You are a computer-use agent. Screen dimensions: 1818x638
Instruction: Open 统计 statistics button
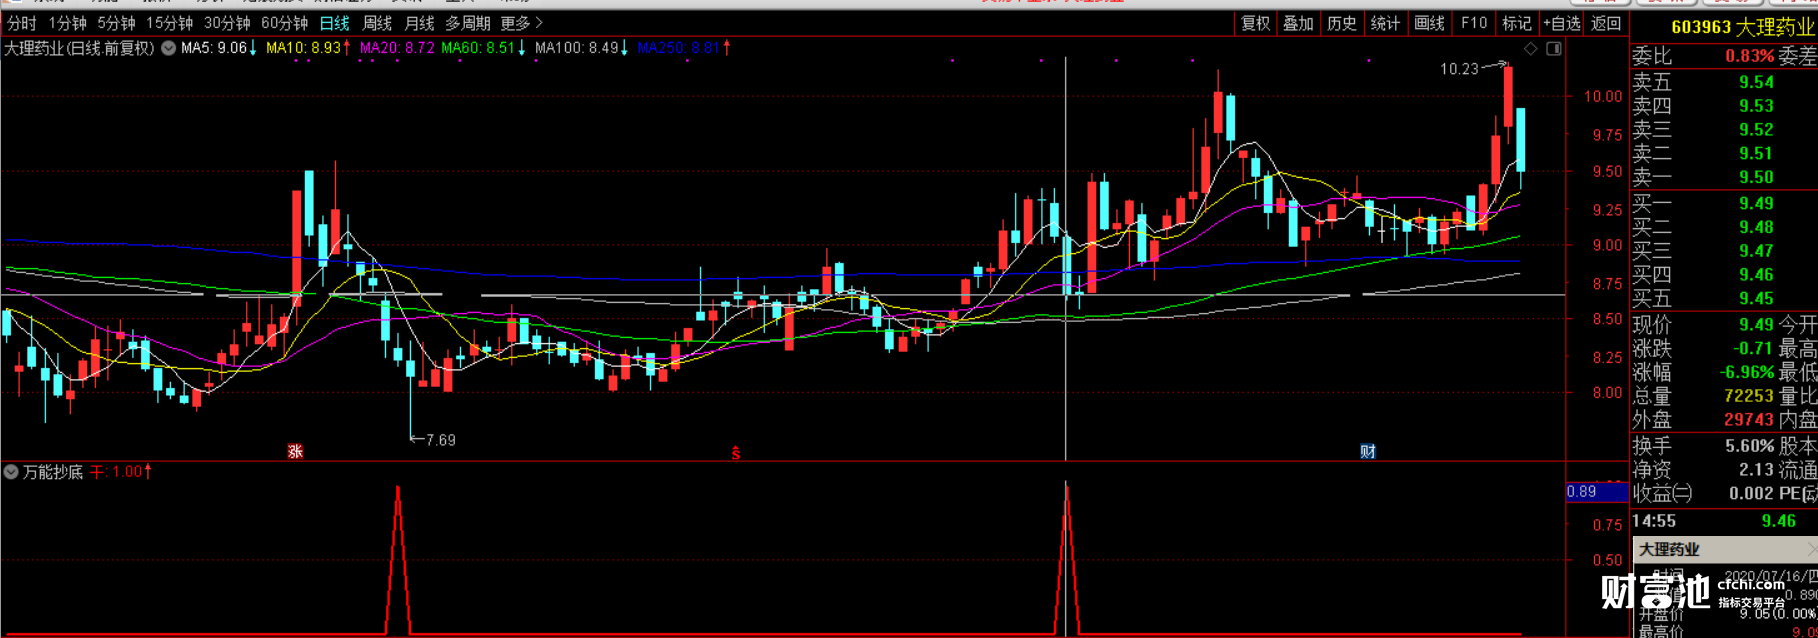1385,23
